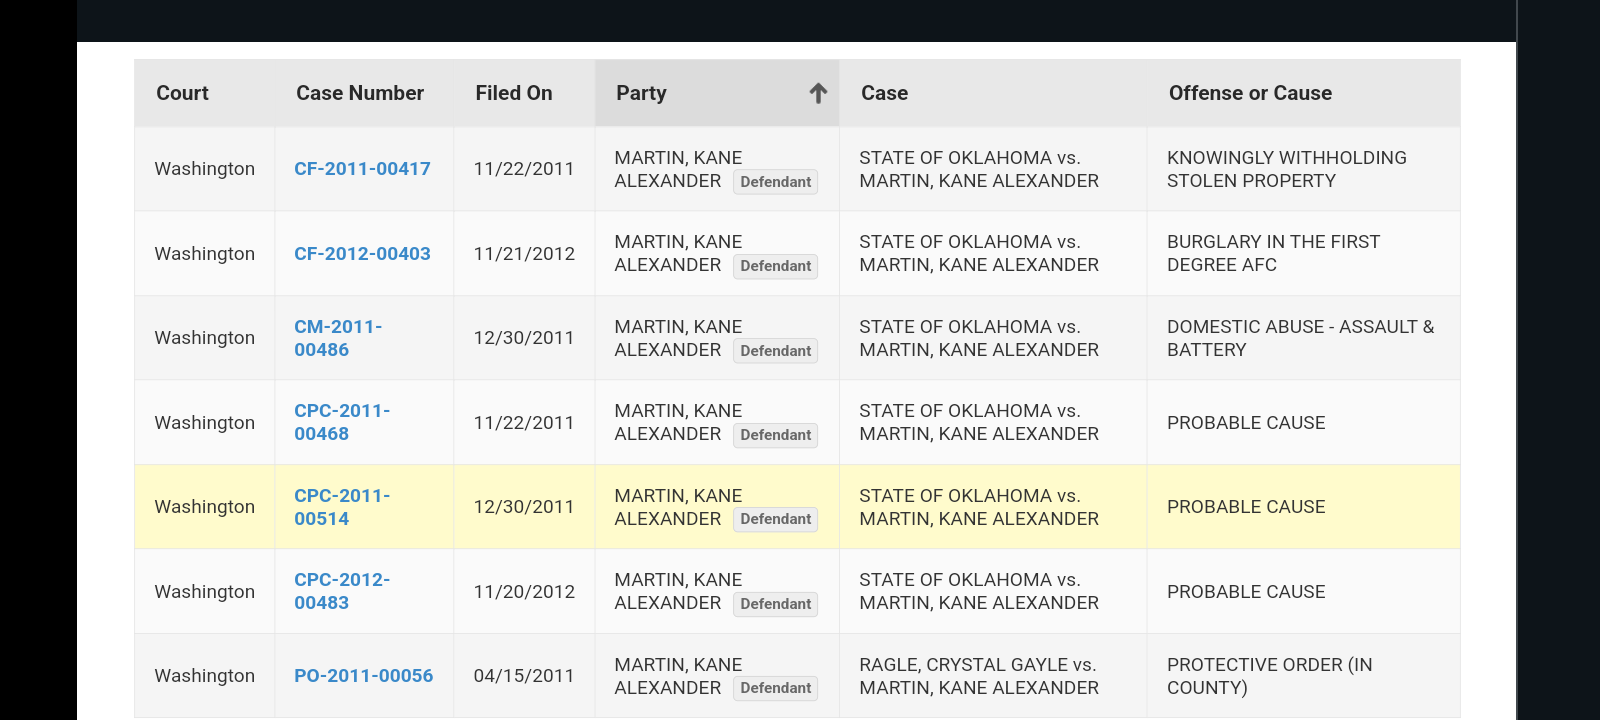Sort by Offense or Cause header

coord(1250,93)
